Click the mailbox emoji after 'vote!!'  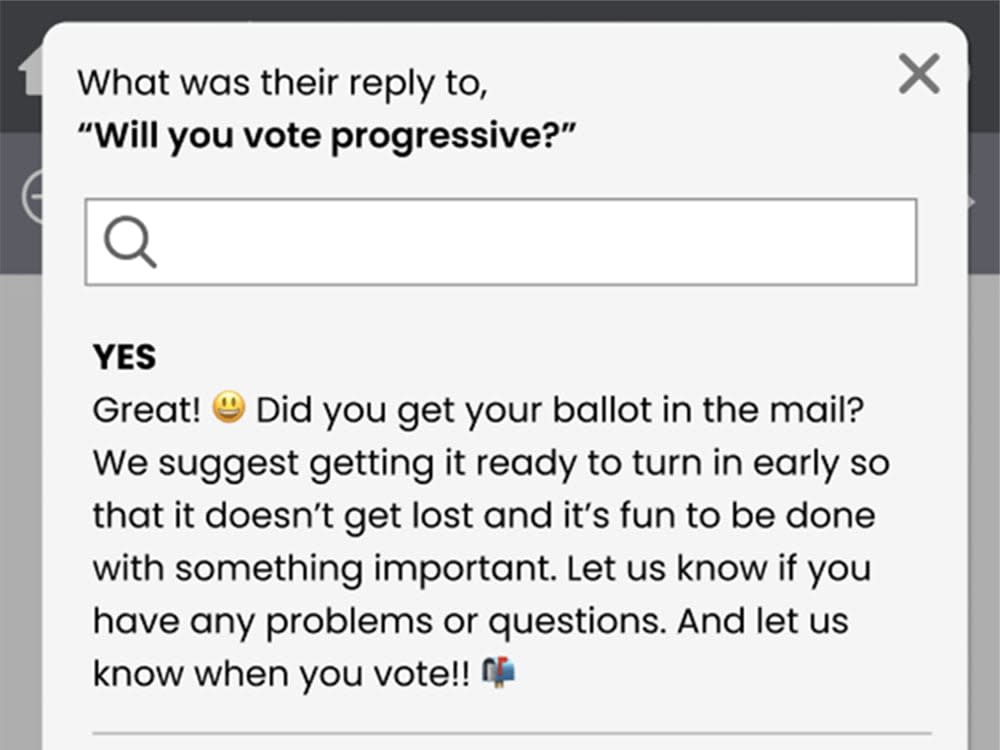(x=499, y=672)
